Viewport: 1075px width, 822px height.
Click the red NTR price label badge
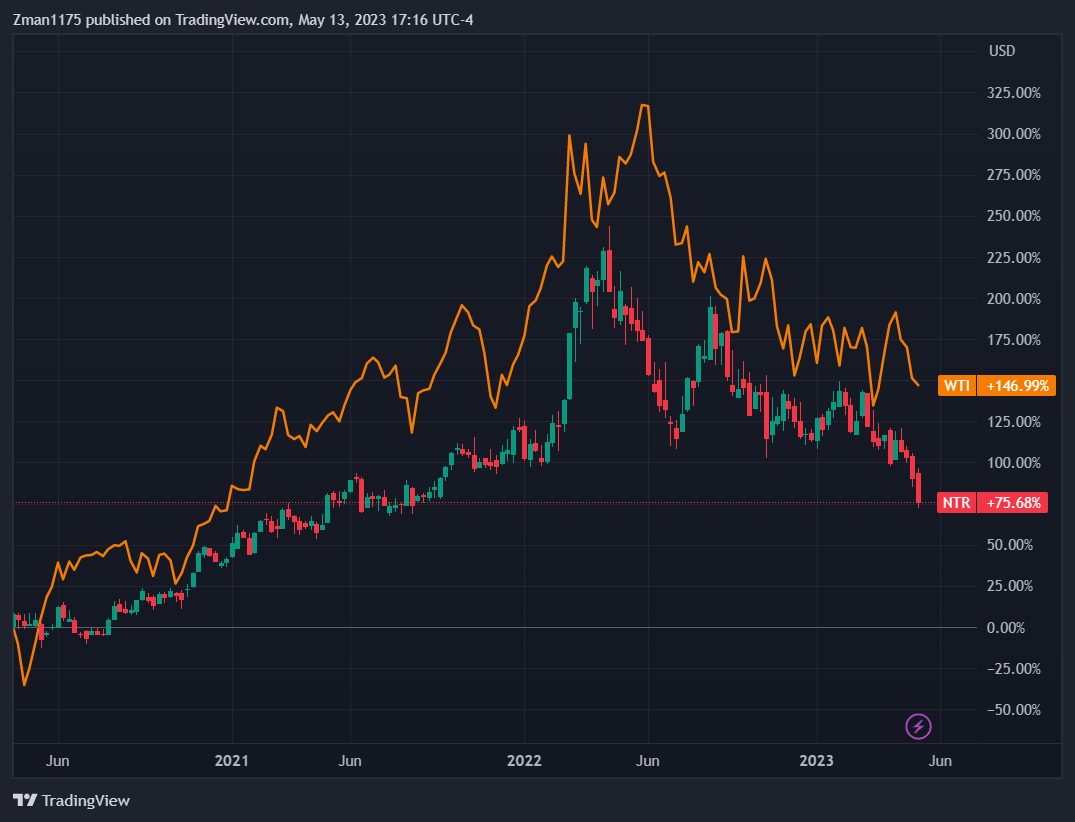(954, 503)
